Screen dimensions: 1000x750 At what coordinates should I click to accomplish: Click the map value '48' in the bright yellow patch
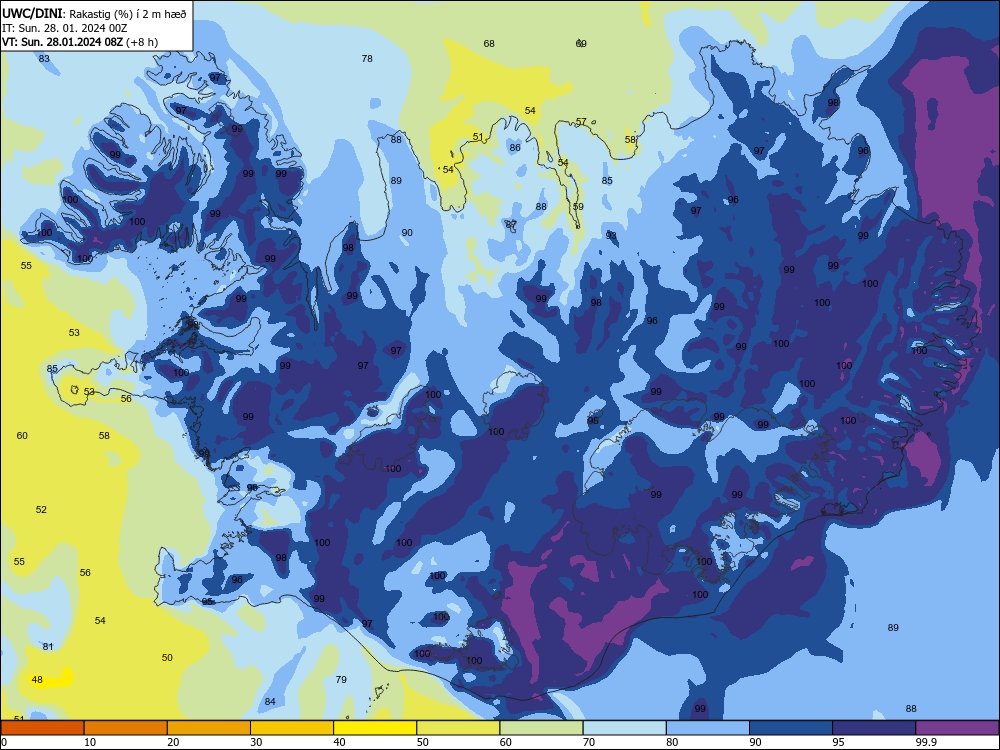[37, 680]
